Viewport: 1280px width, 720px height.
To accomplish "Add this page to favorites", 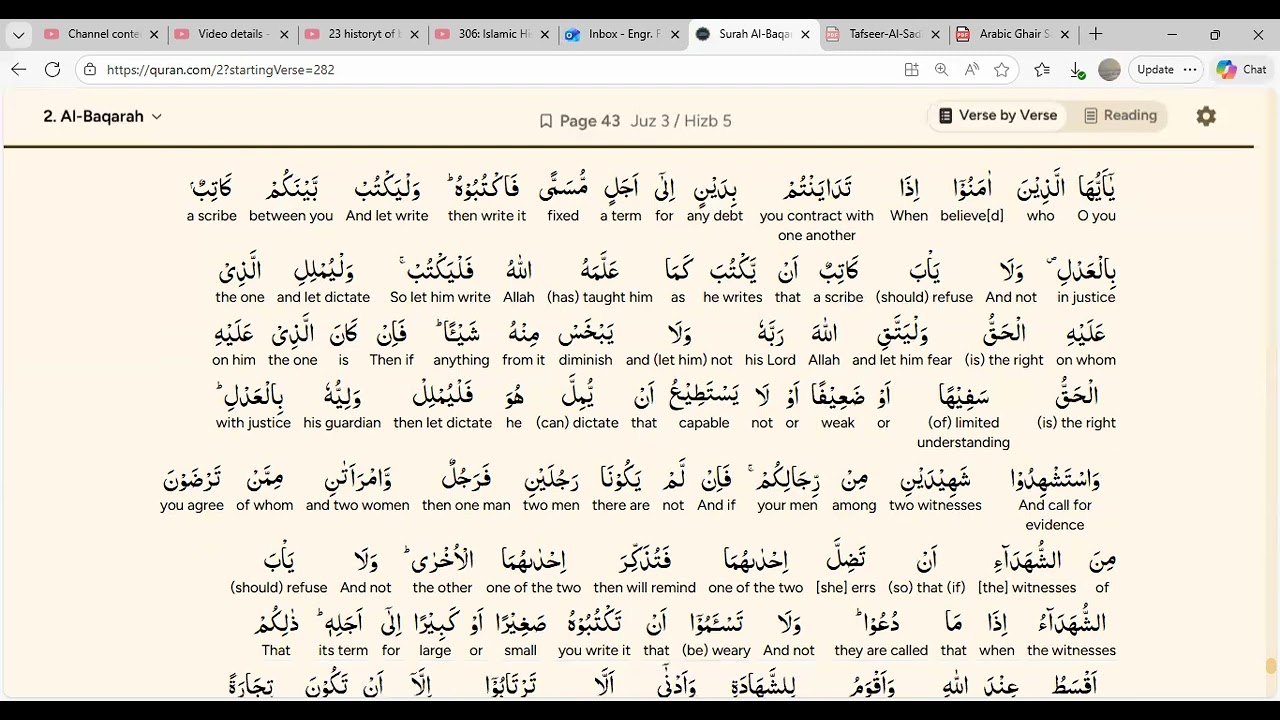I will click(x=1002, y=70).
